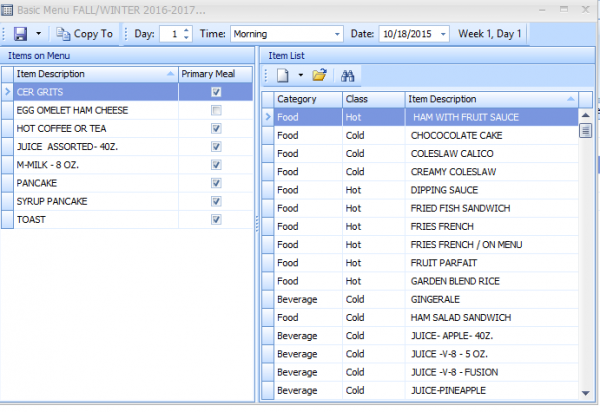Sort by Class column header
This screenshot has height=412, width=600.
pyautogui.click(x=372, y=99)
